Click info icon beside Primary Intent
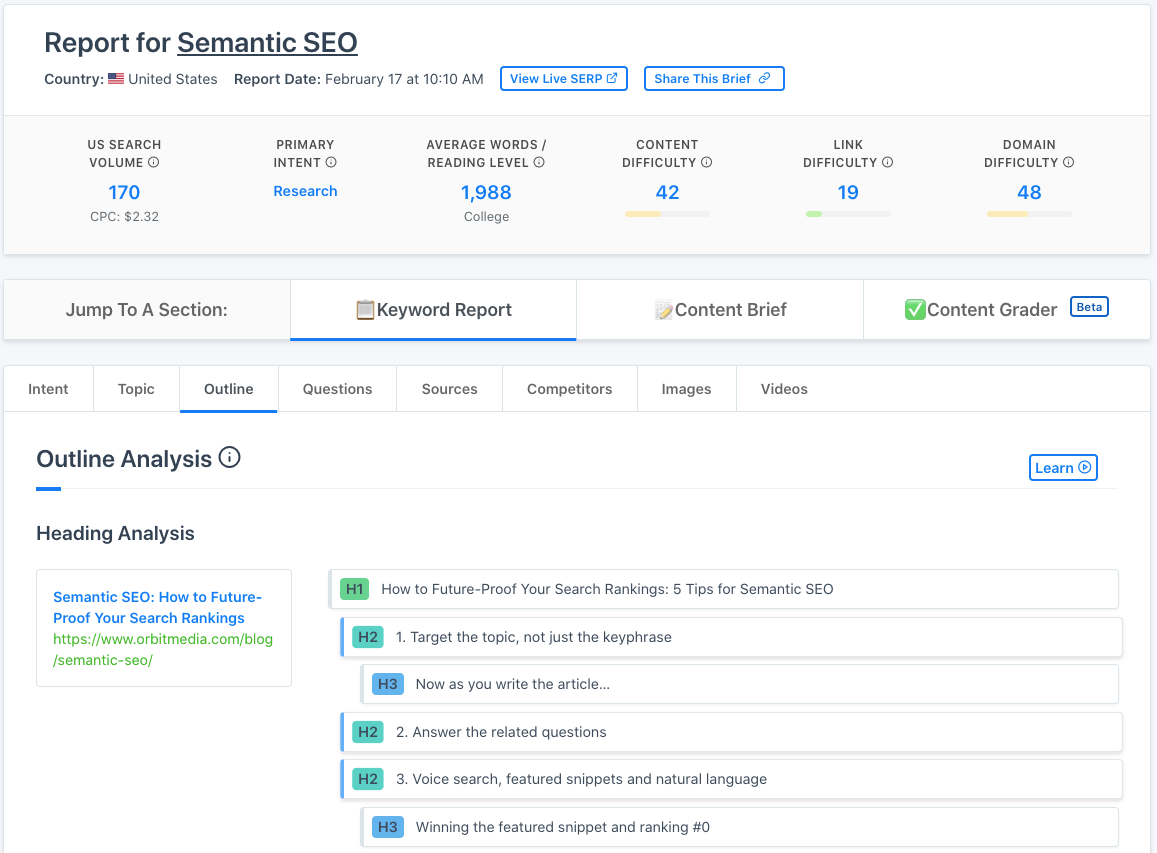Image resolution: width=1157 pixels, height=853 pixels. click(x=331, y=162)
